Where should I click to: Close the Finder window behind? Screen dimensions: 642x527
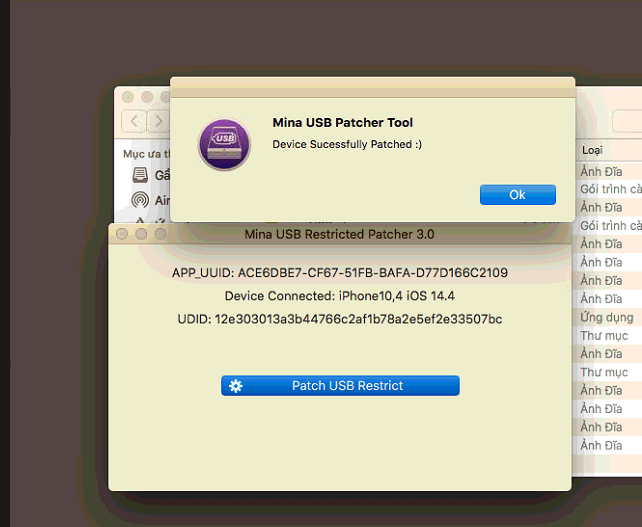(x=128, y=97)
